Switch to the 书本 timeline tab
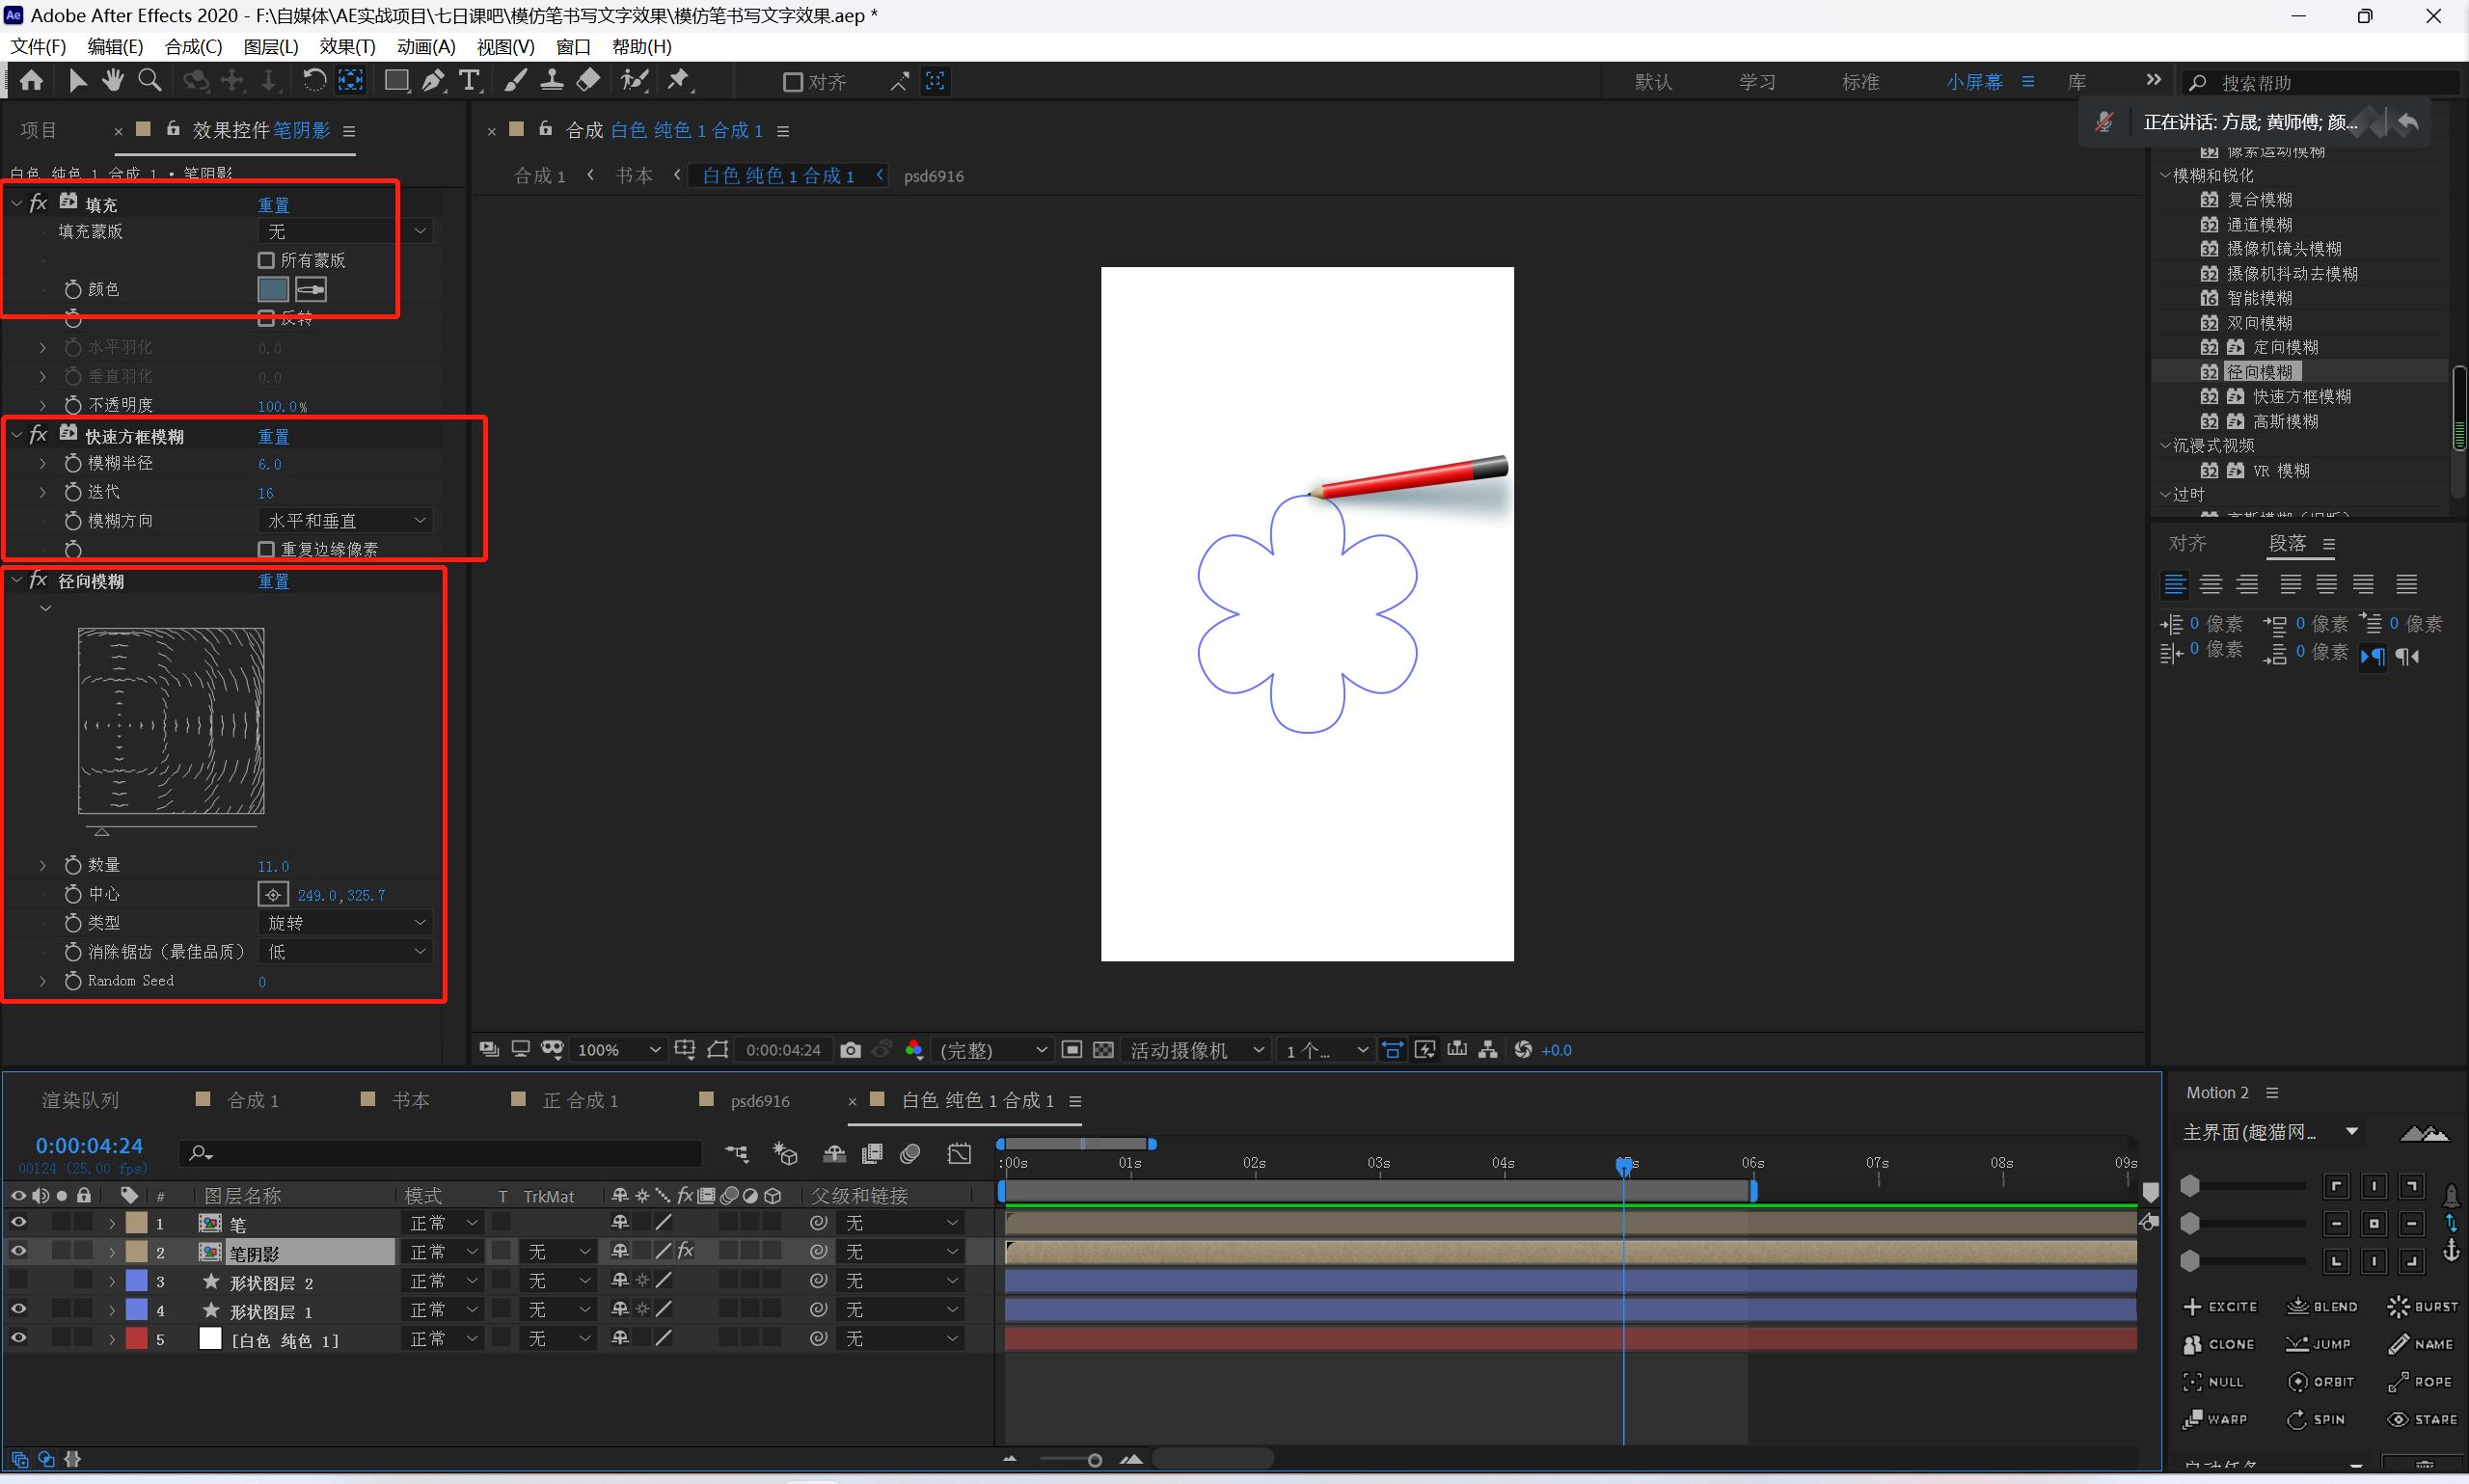The image size is (2469, 1484). click(x=410, y=1101)
